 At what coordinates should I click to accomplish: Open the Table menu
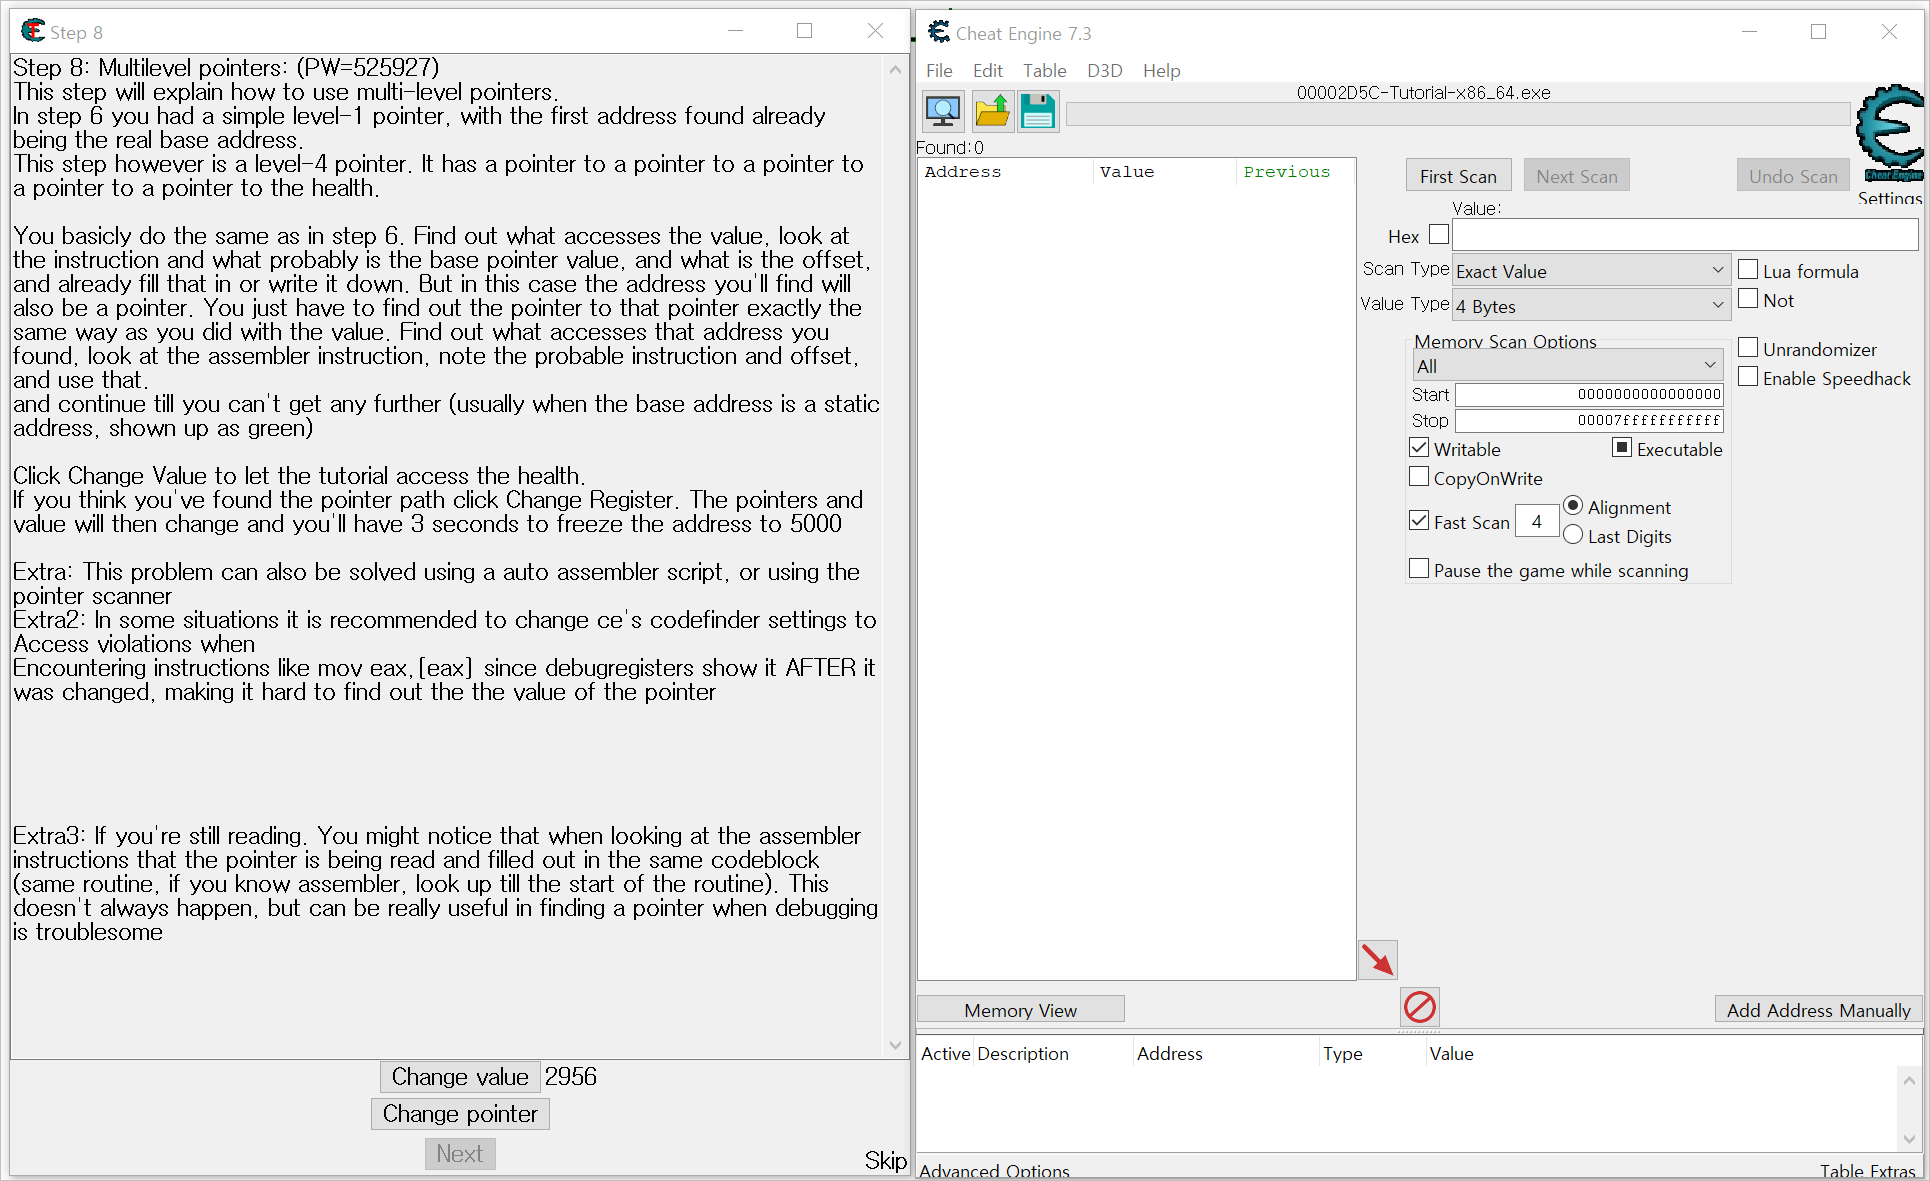point(1044,70)
